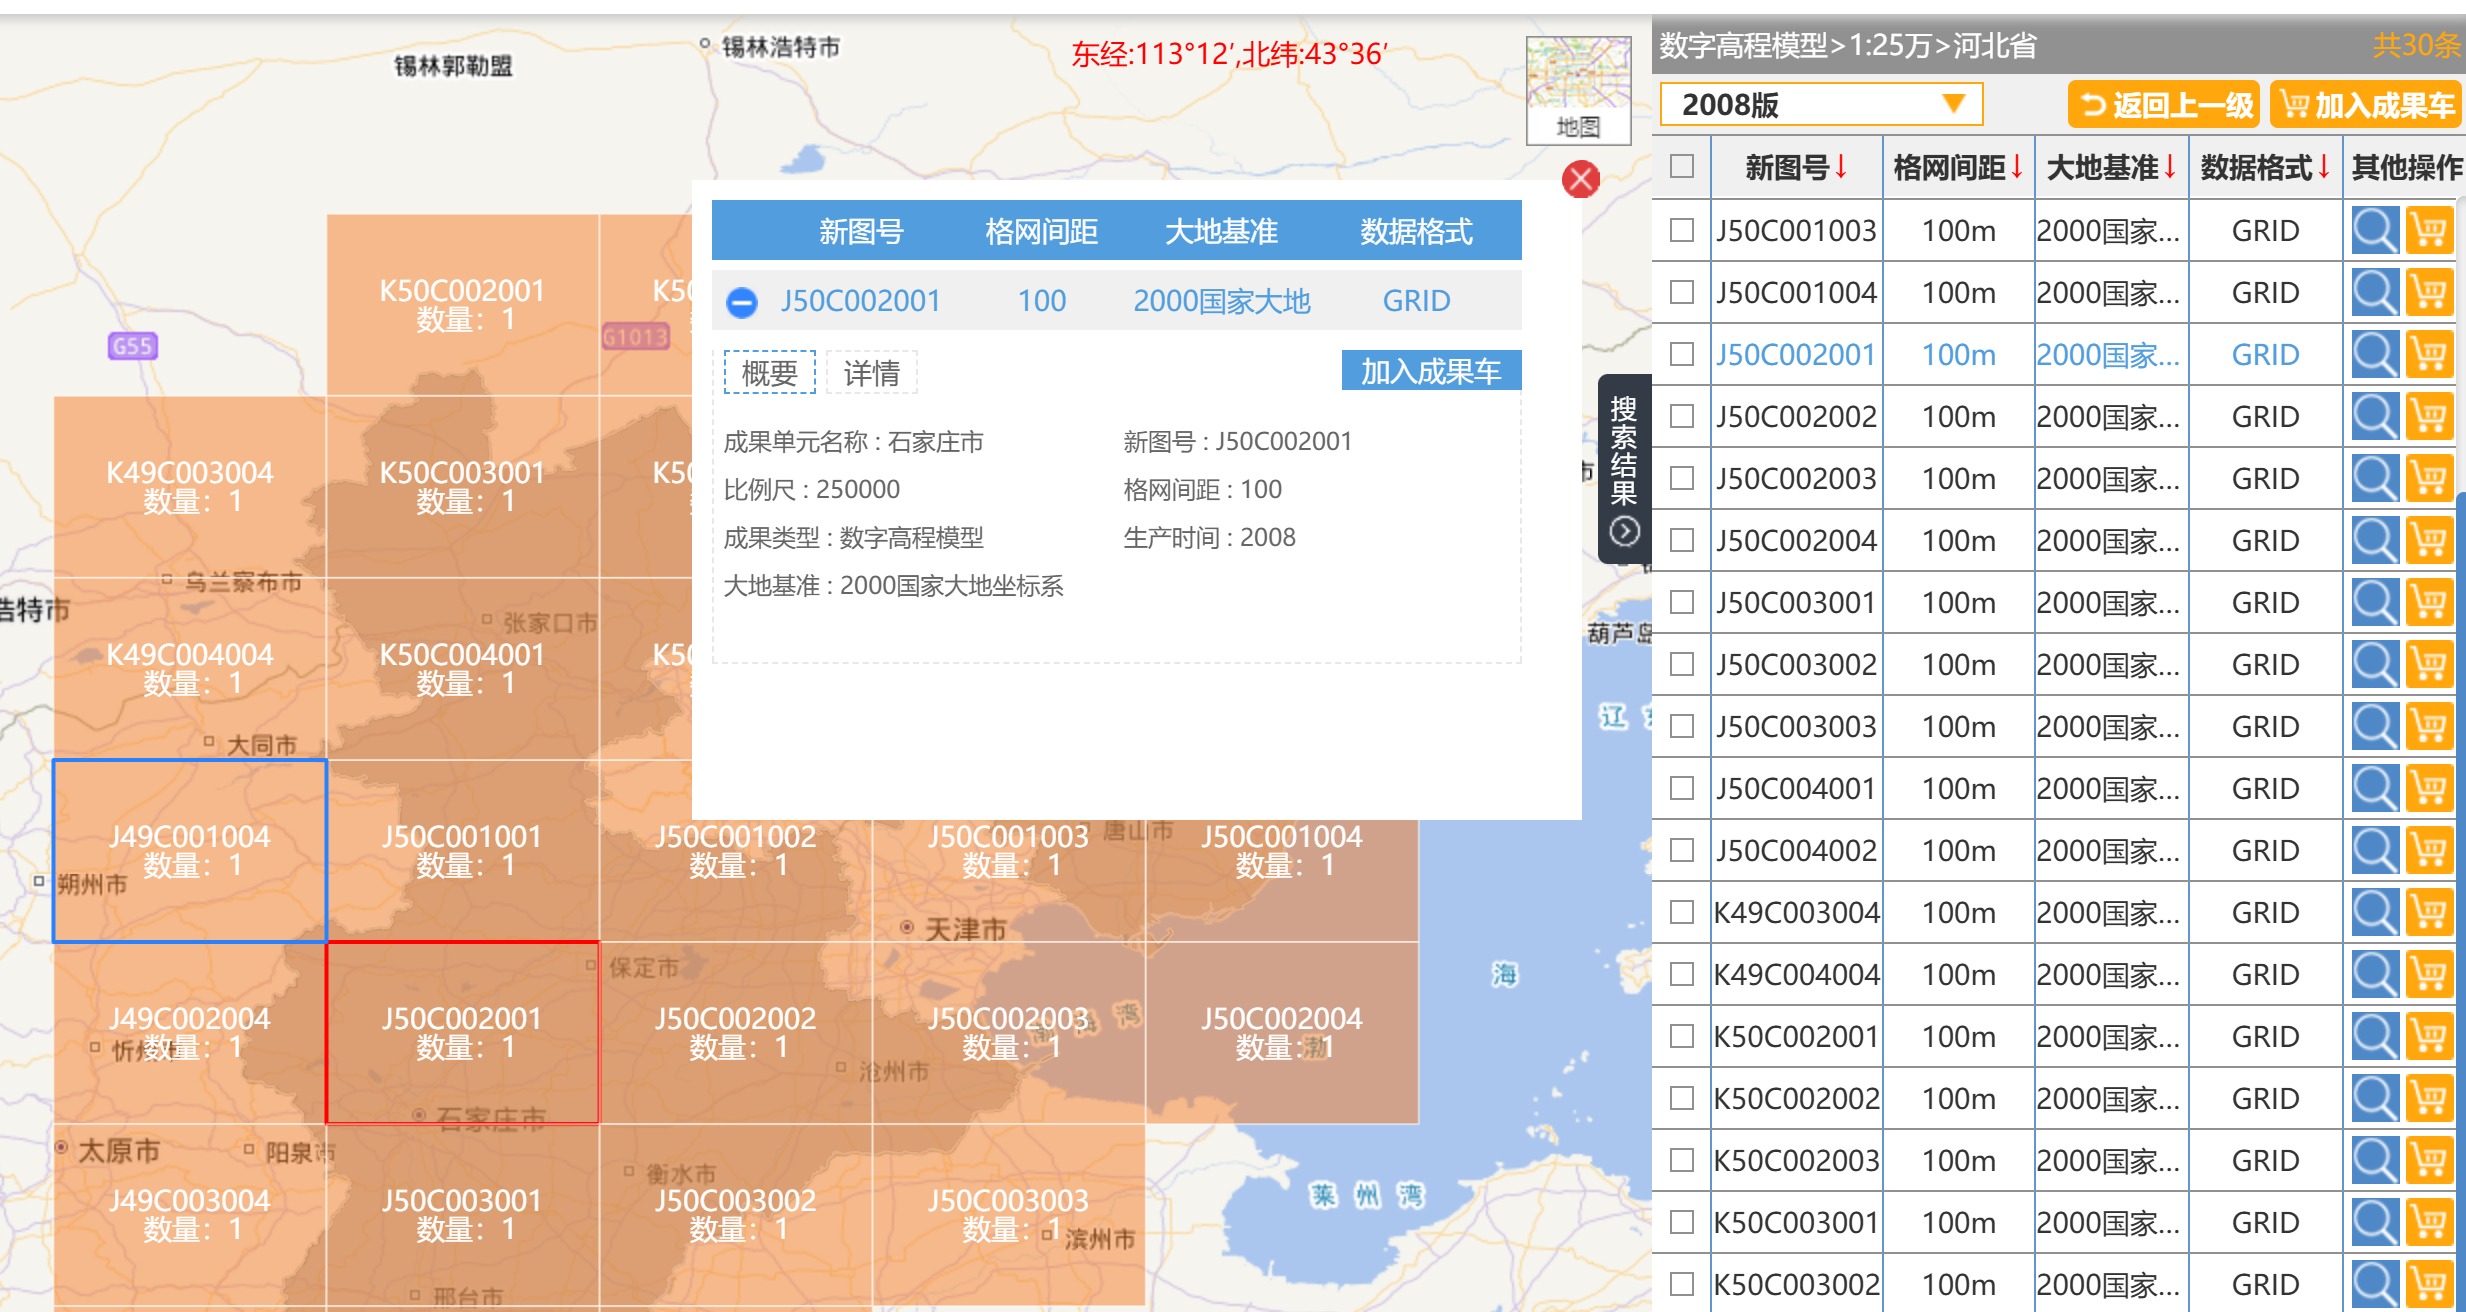Sort by 新图号 column header arrow
This screenshot has height=1312, width=2466.
[1840, 167]
